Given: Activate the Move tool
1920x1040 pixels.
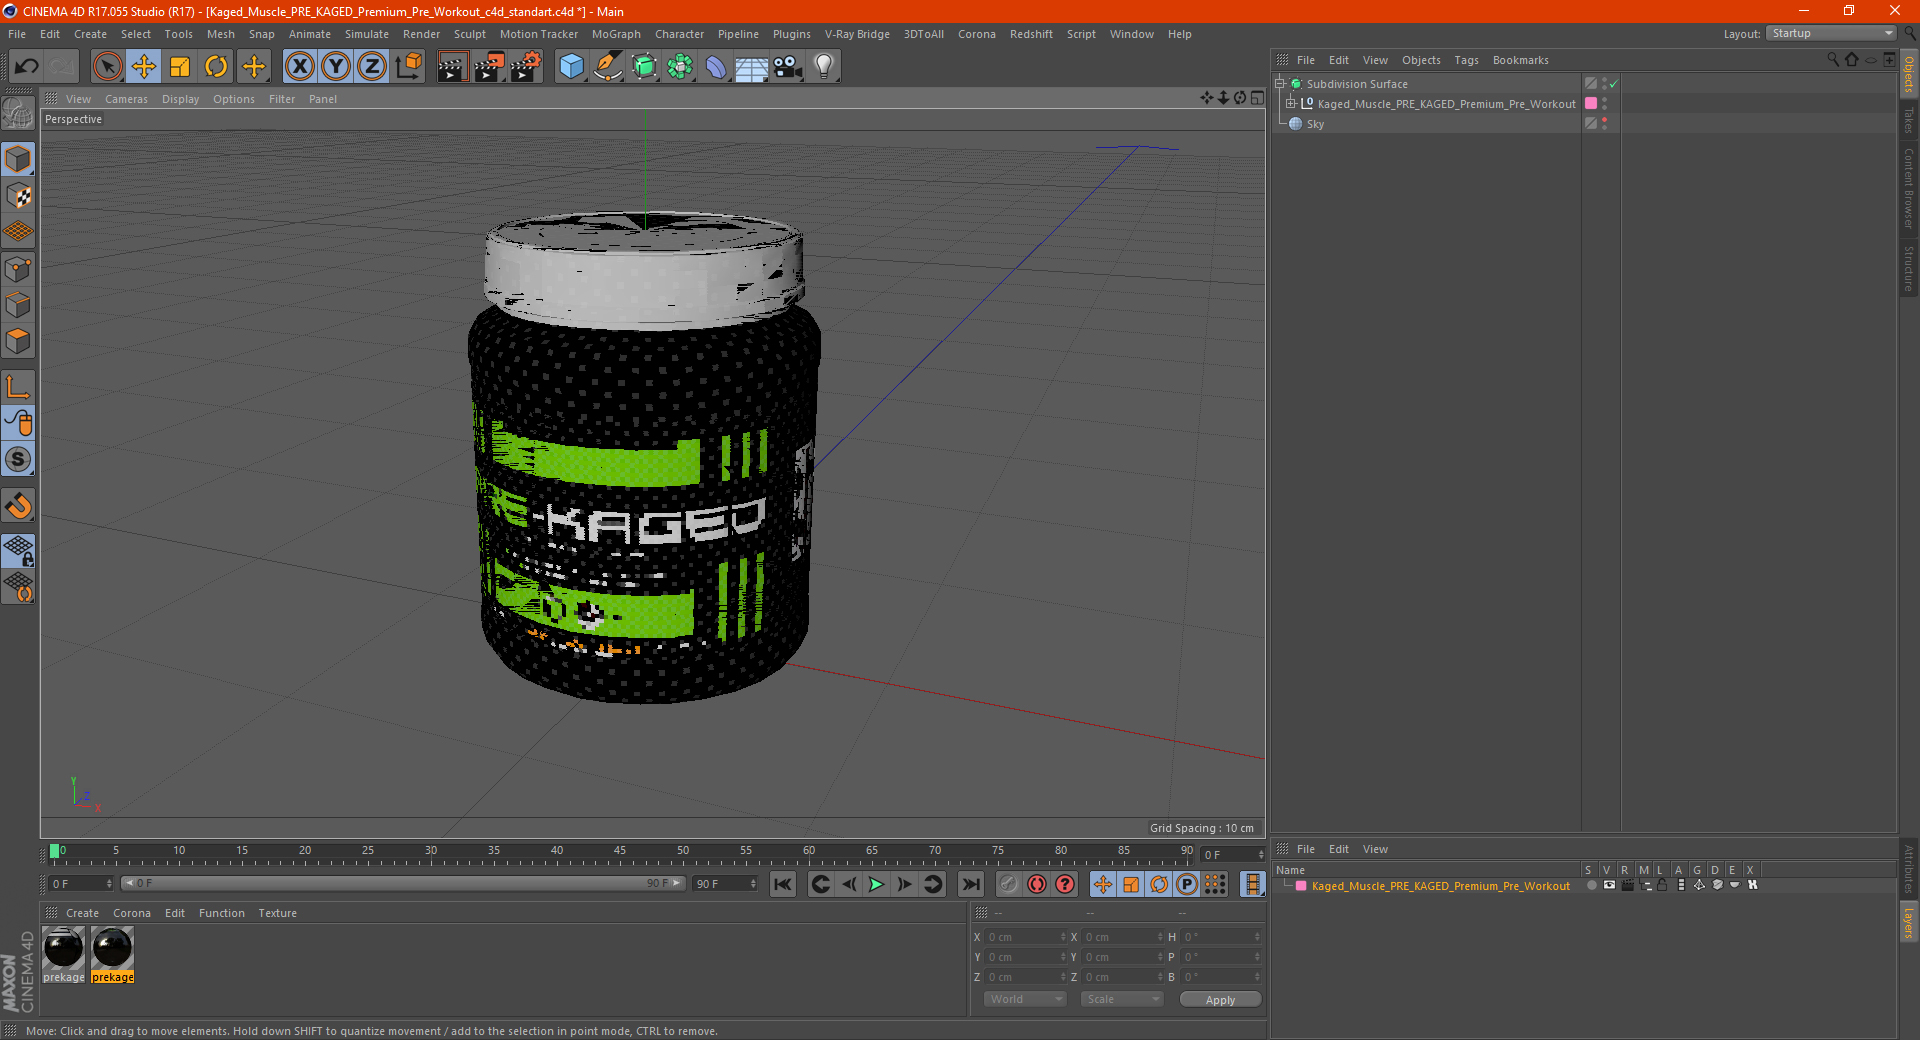Looking at the screenshot, I should 144,67.
